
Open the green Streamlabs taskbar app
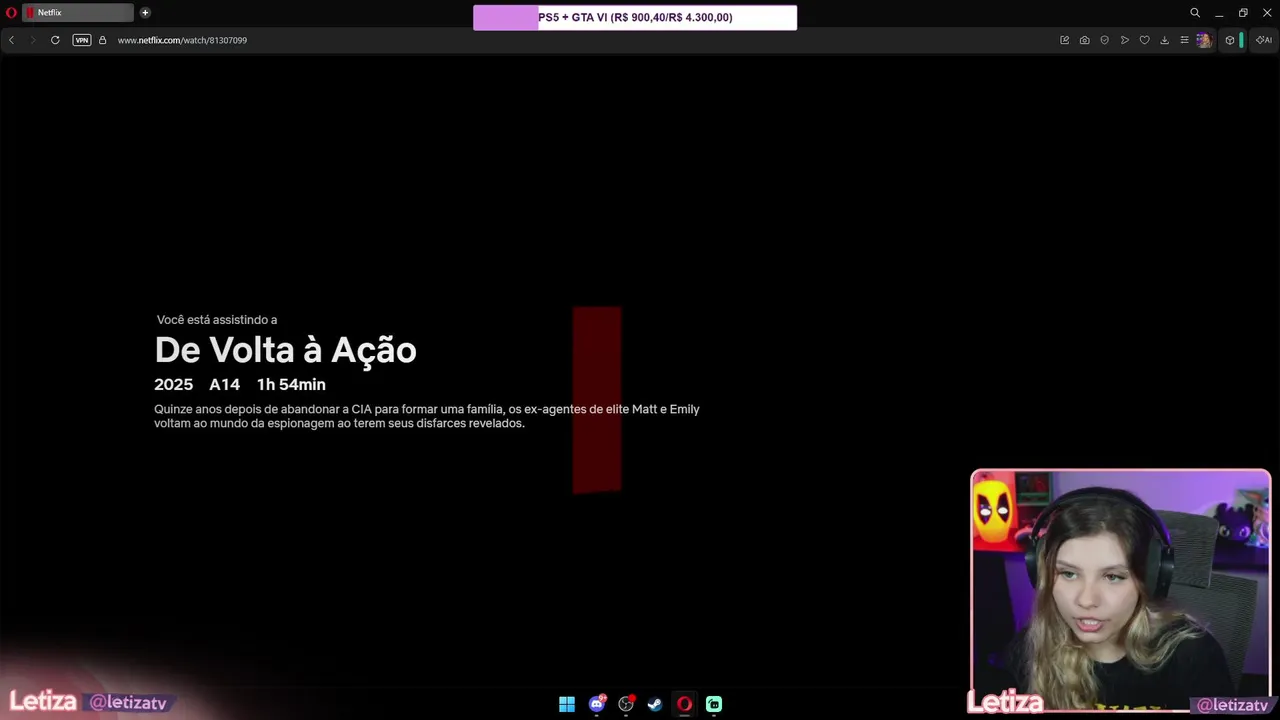714,704
